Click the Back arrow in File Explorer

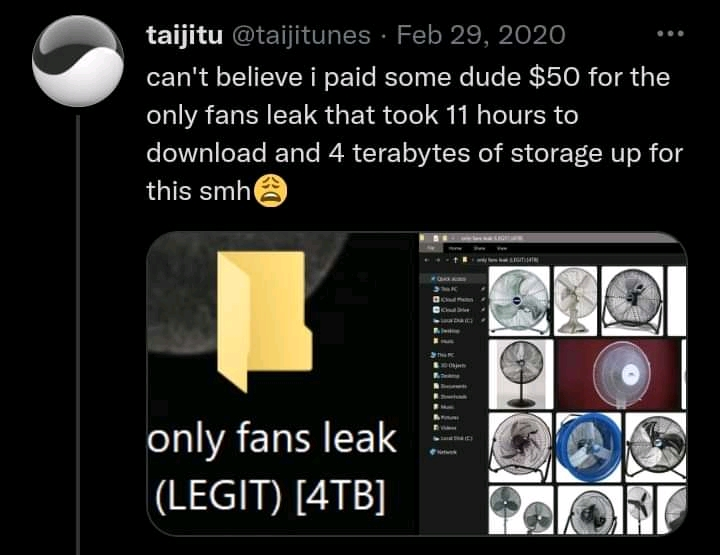click(x=427, y=260)
